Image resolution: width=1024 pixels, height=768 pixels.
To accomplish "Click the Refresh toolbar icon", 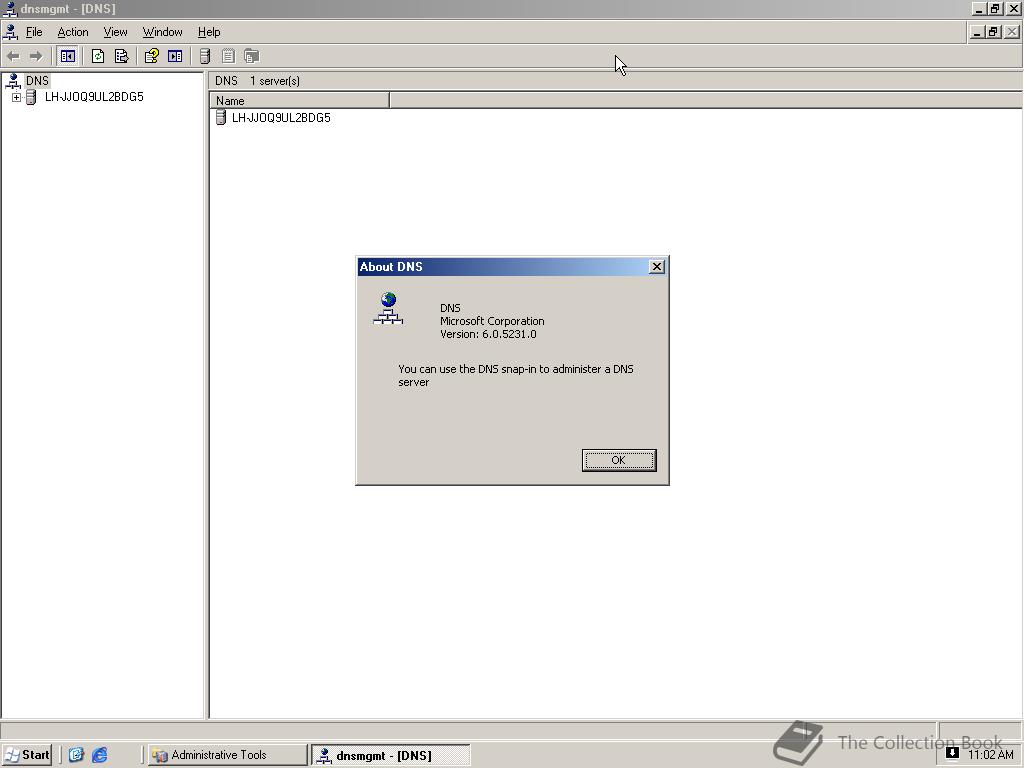I will pyautogui.click(x=98, y=56).
